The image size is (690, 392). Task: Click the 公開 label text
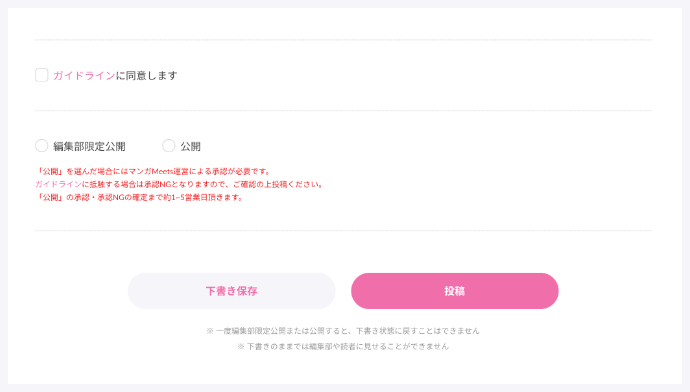[191, 147]
